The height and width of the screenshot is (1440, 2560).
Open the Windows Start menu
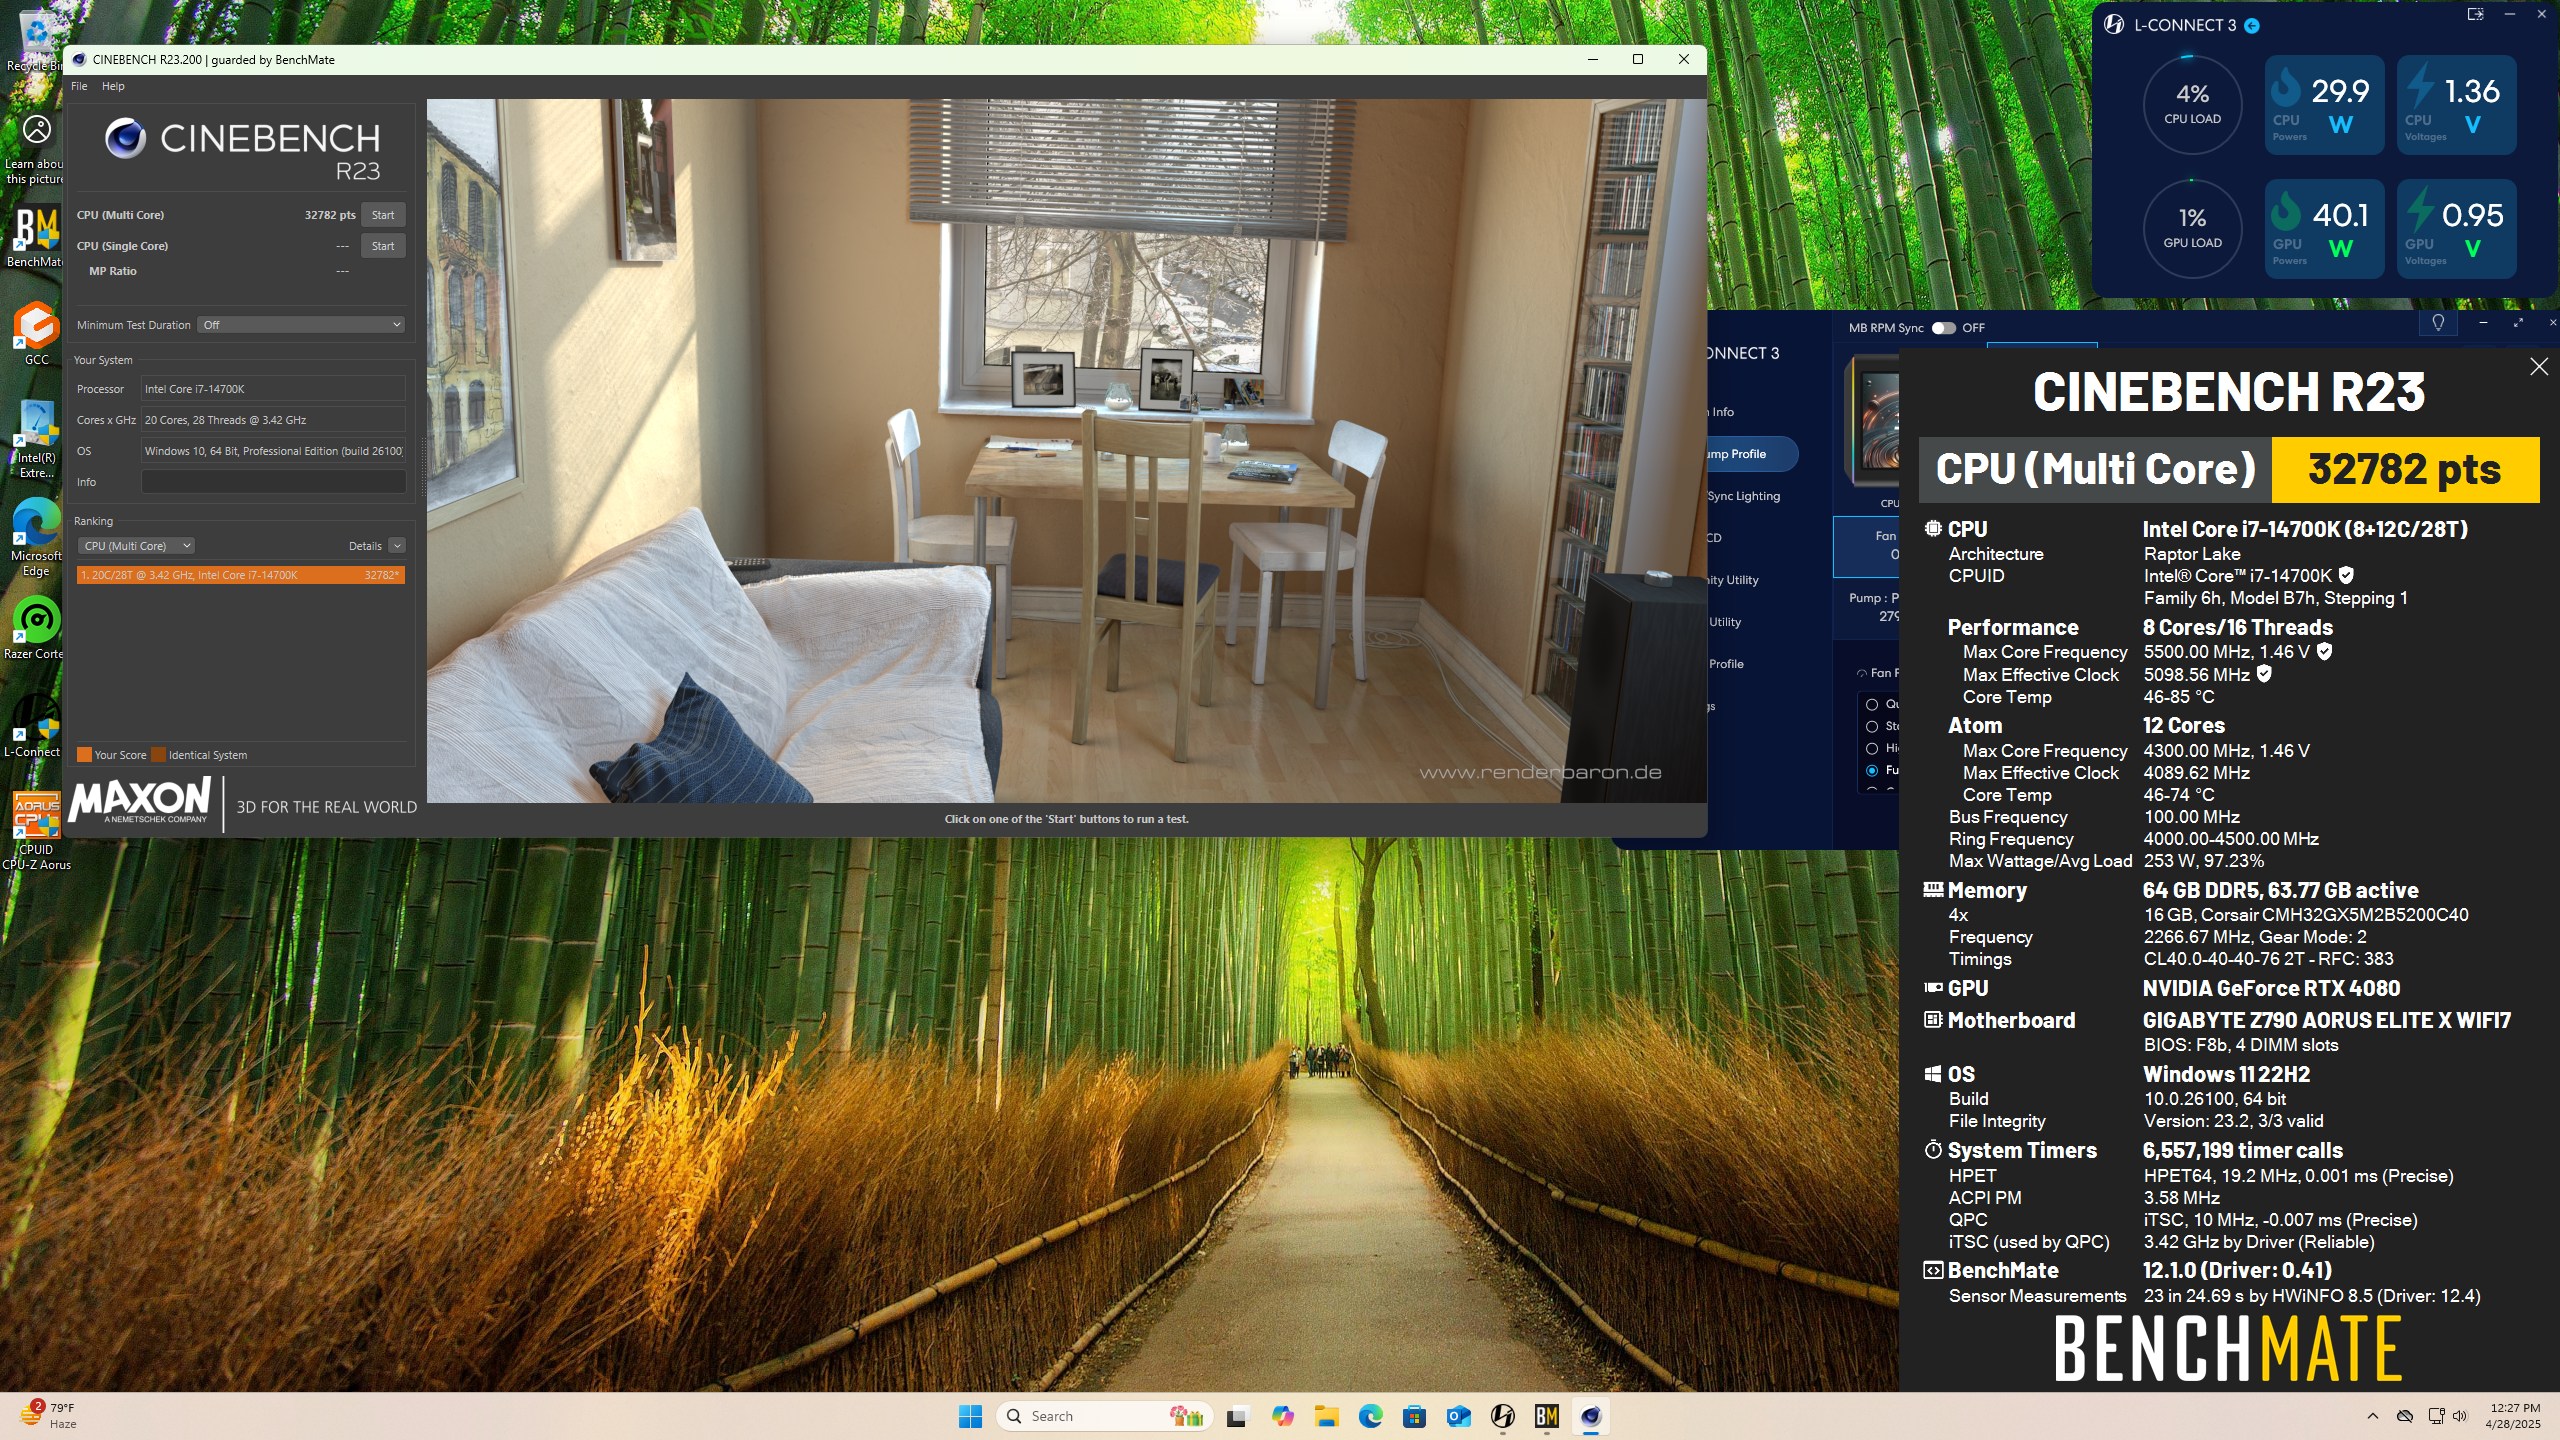(970, 1416)
